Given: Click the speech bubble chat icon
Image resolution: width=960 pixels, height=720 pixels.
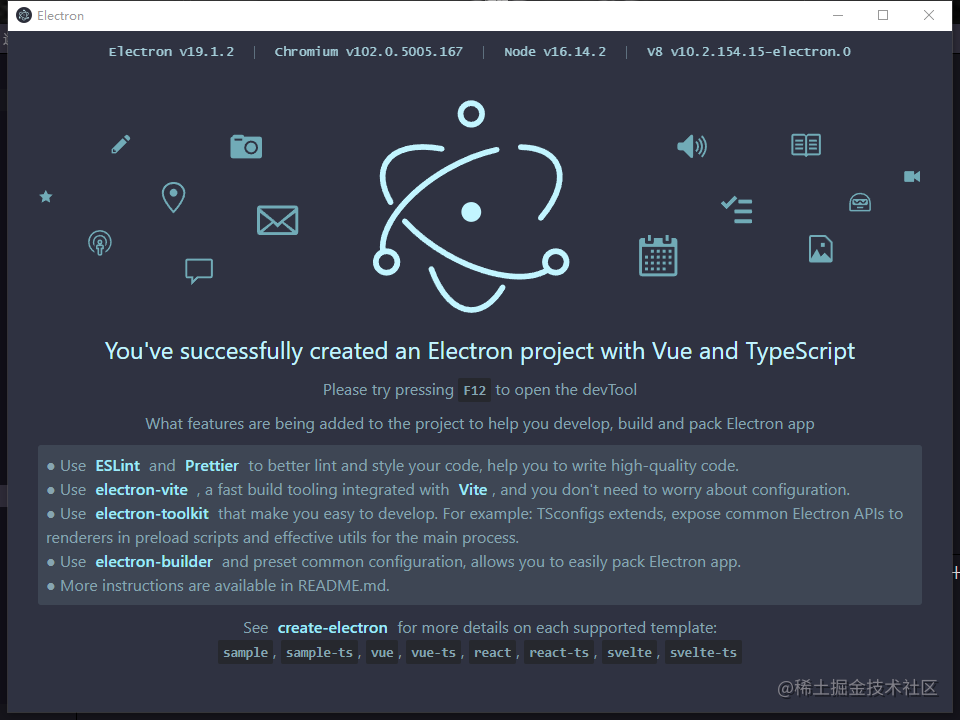Looking at the screenshot, I should (199, 271).
